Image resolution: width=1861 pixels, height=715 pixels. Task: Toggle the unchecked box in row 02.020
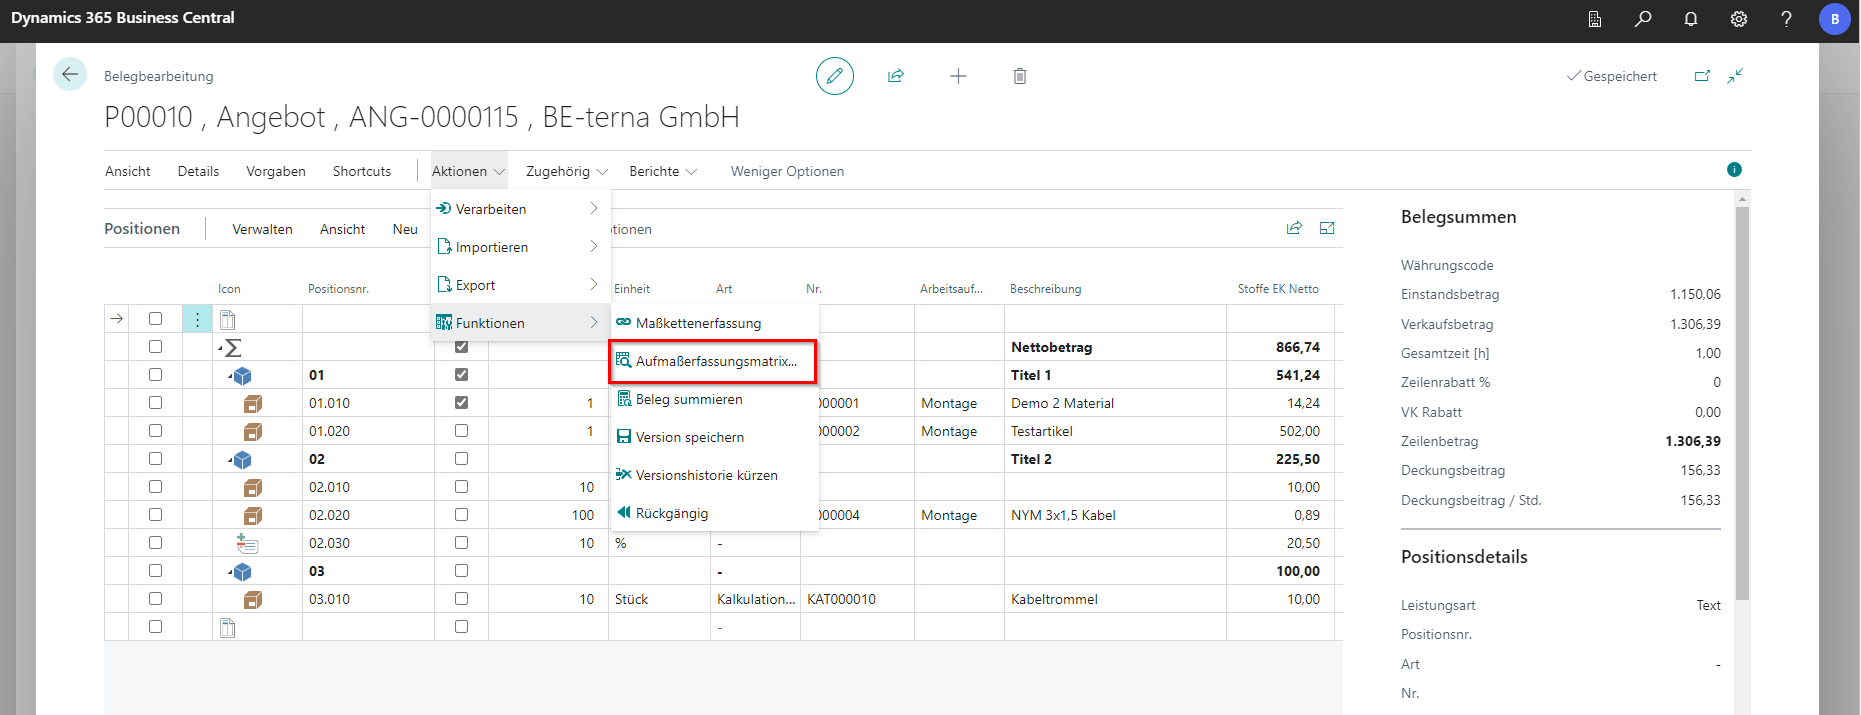[461, 515]
